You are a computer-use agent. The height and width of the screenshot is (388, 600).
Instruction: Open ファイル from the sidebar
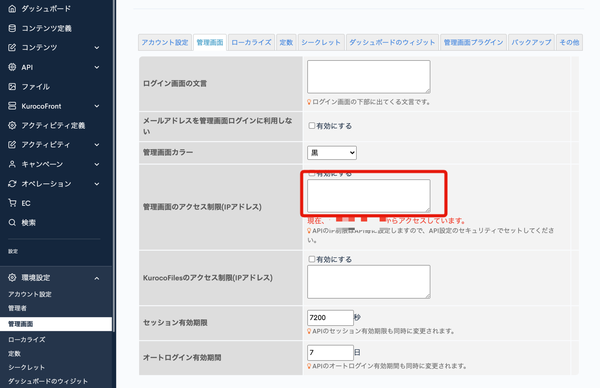[x=36, y=86]
